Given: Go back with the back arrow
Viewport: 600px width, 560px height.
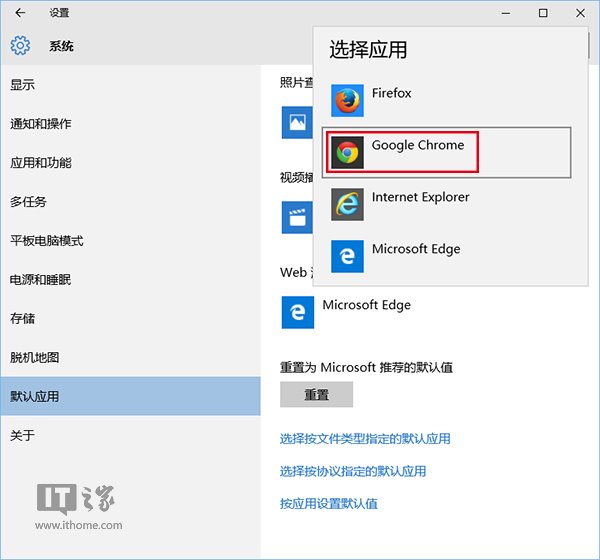Looking at the screenshot, I should [21, 13].
